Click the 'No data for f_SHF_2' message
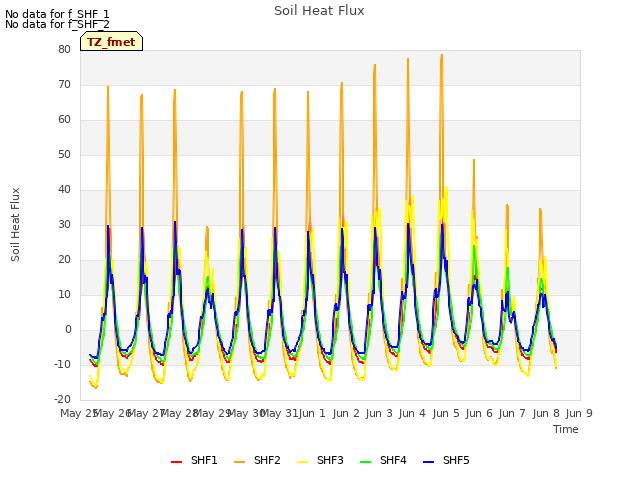This screenshot has height=480, width=640. pyautogui.click(x=57, y=24)
